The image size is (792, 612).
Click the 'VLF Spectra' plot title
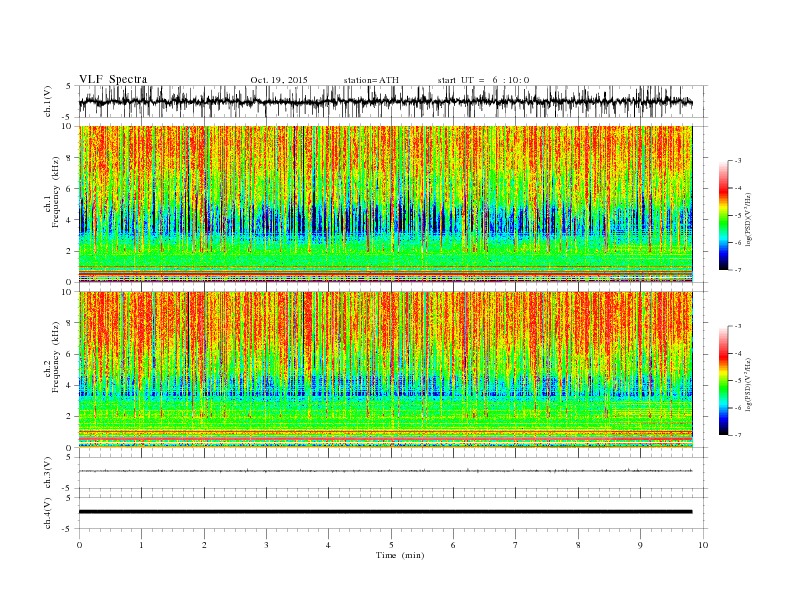[x=113, y=79]
